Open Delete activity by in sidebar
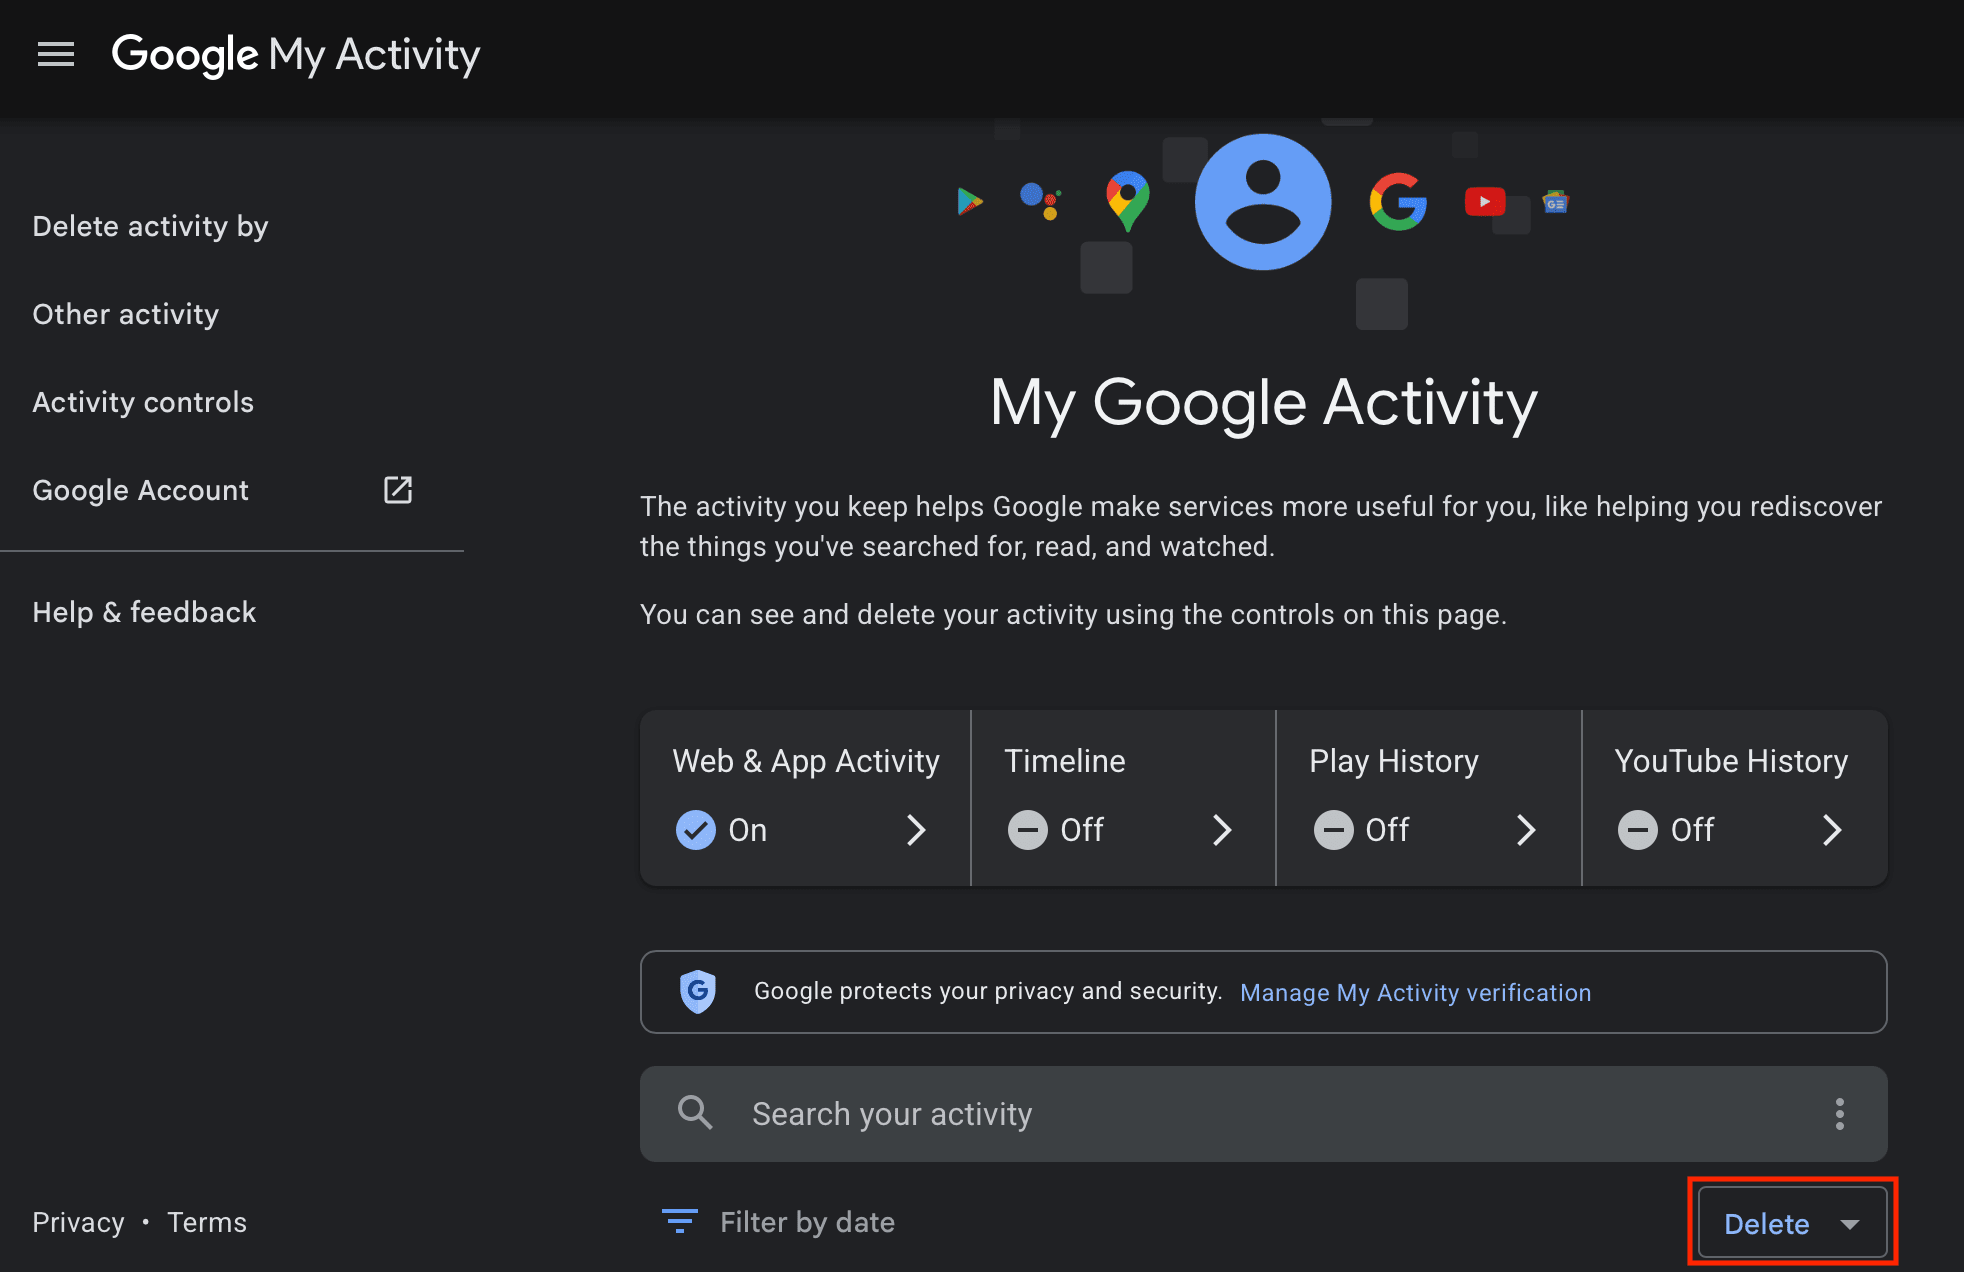The image size is (1964, 1272). pos(150,226)
